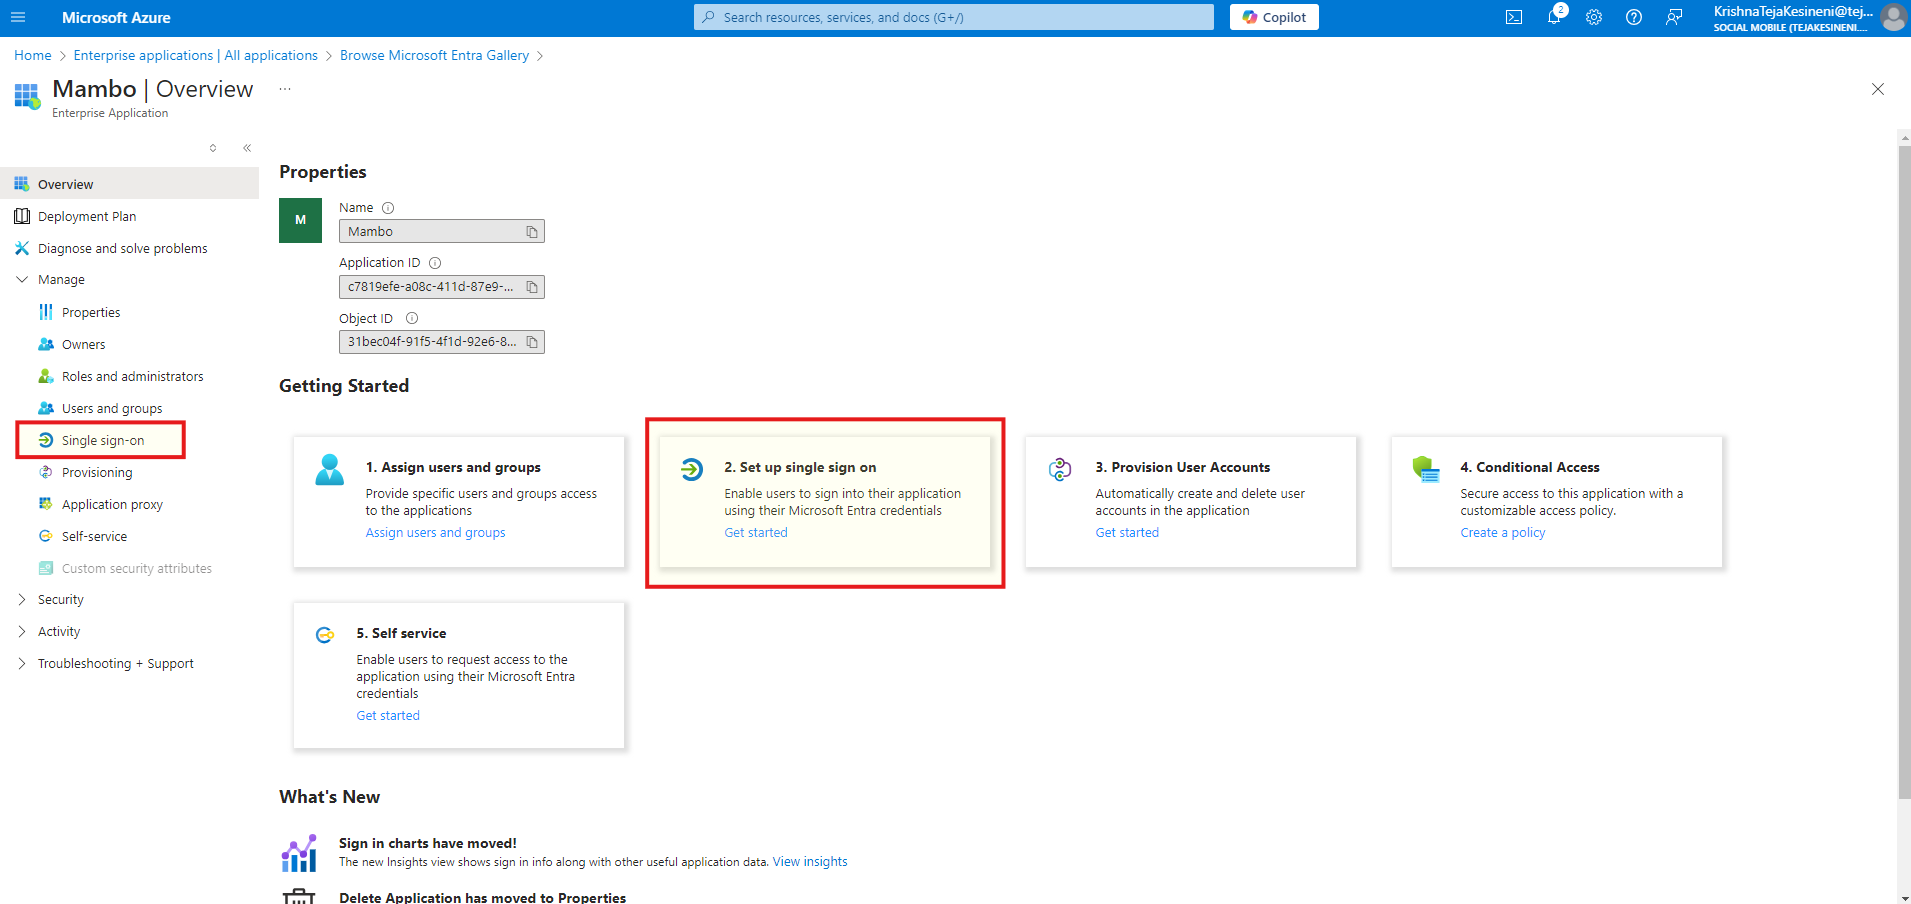Click the help question mark icon

click(x=1634, y=17)
